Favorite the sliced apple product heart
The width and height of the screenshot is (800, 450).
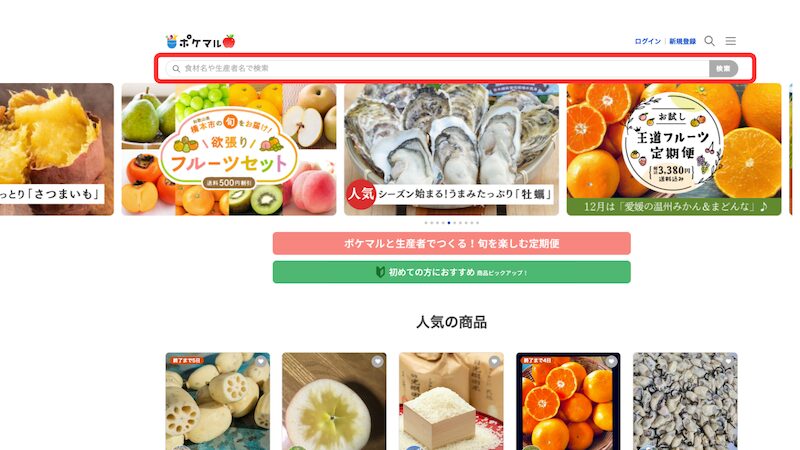tap(377, 361)
